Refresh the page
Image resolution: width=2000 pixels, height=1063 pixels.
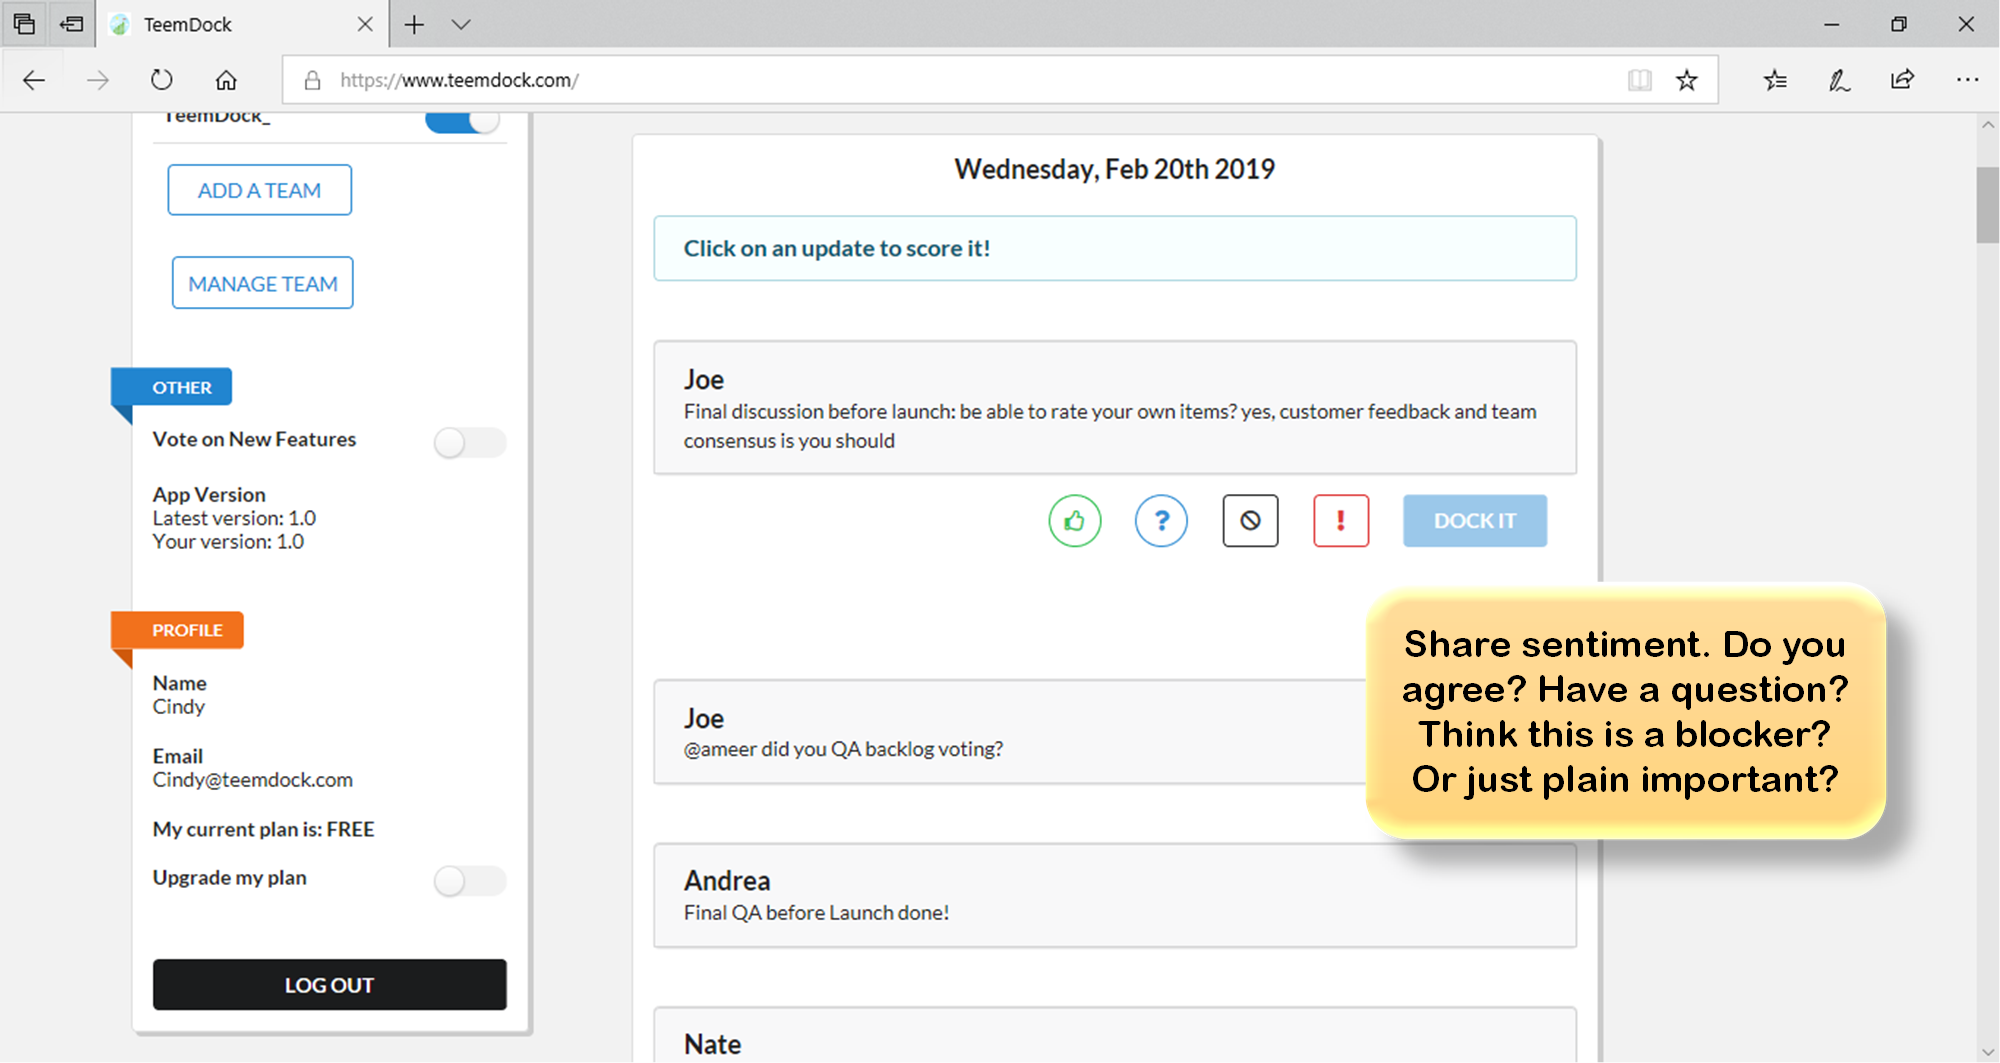(161, 80)
